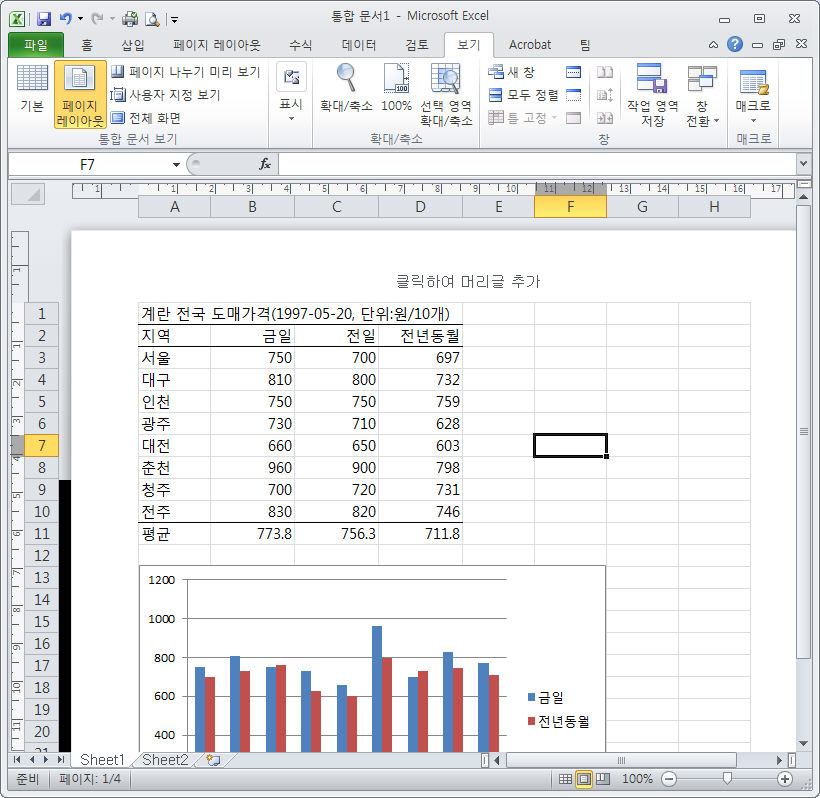Open Excel Help question mark icon
The height and width of the screenshot is (798, 820).
tap(735, 44)
